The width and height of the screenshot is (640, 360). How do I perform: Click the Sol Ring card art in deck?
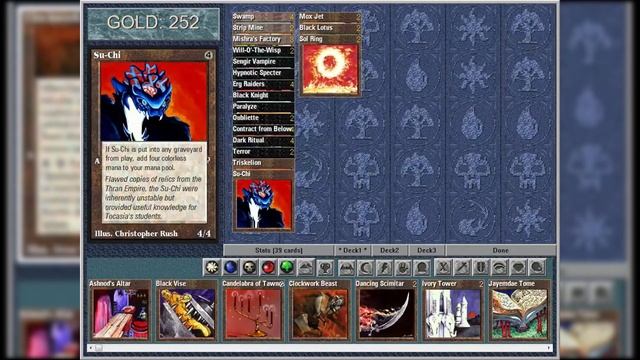click(330, 69)
